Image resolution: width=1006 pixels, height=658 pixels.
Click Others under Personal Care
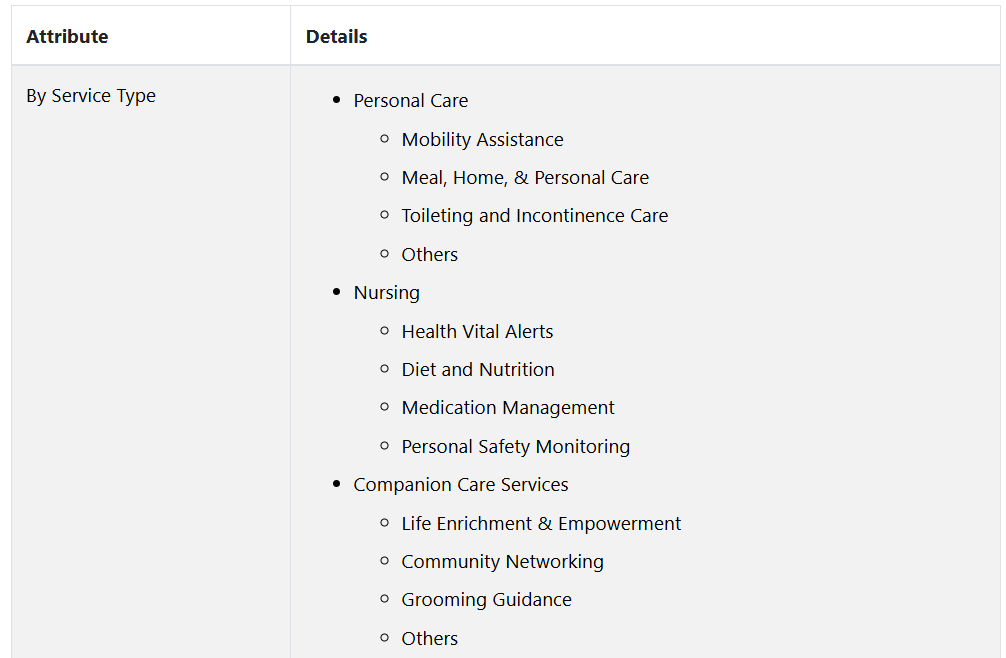pyautogui.click(x=429, y=255)
